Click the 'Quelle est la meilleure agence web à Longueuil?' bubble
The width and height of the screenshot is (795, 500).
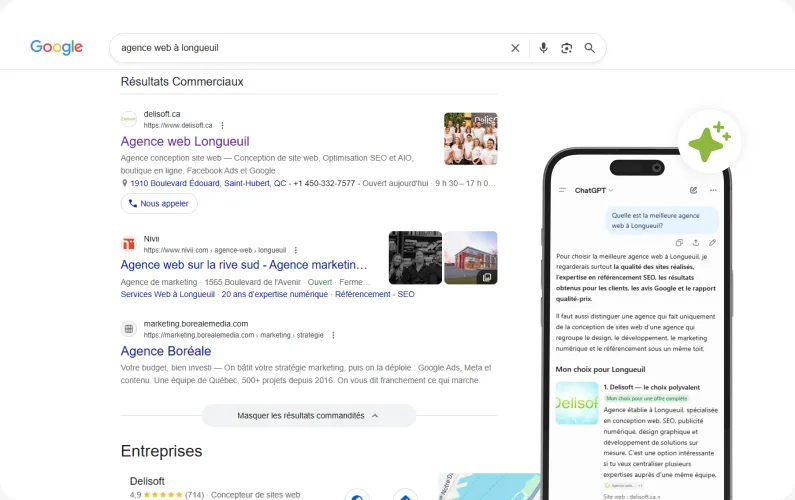662,221
